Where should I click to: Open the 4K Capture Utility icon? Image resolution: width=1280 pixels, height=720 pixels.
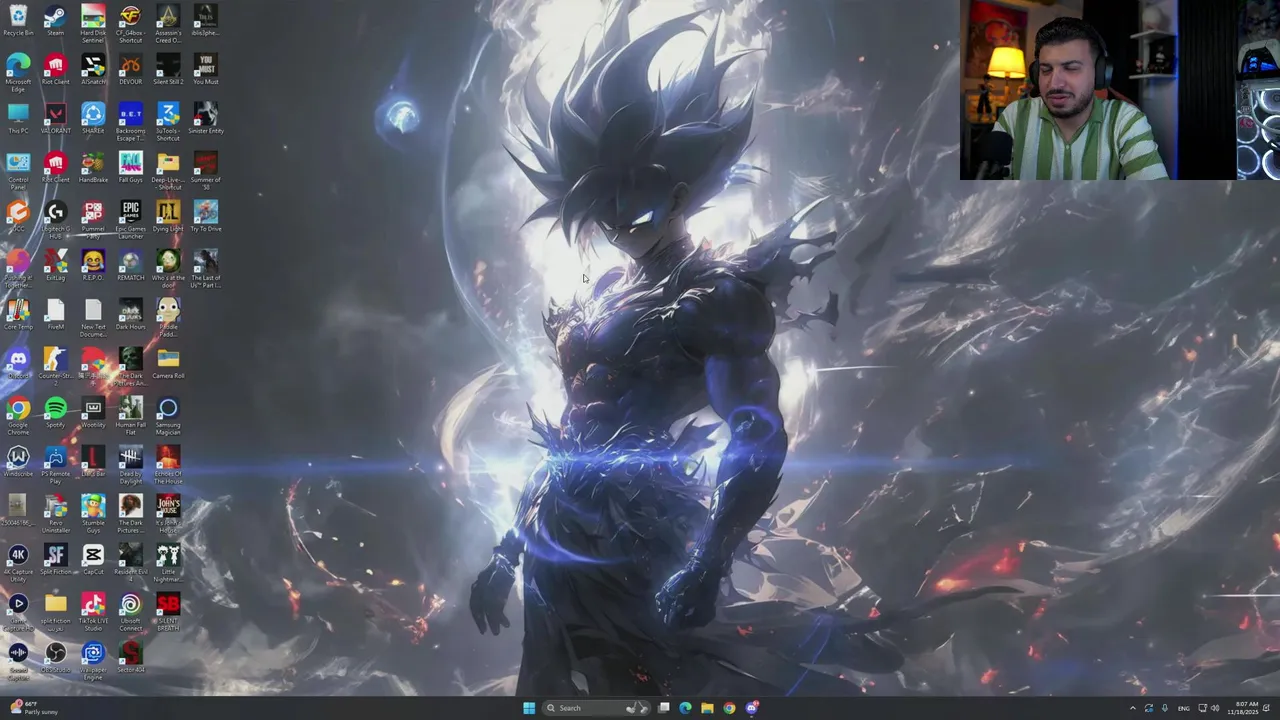tap(18, 563)
